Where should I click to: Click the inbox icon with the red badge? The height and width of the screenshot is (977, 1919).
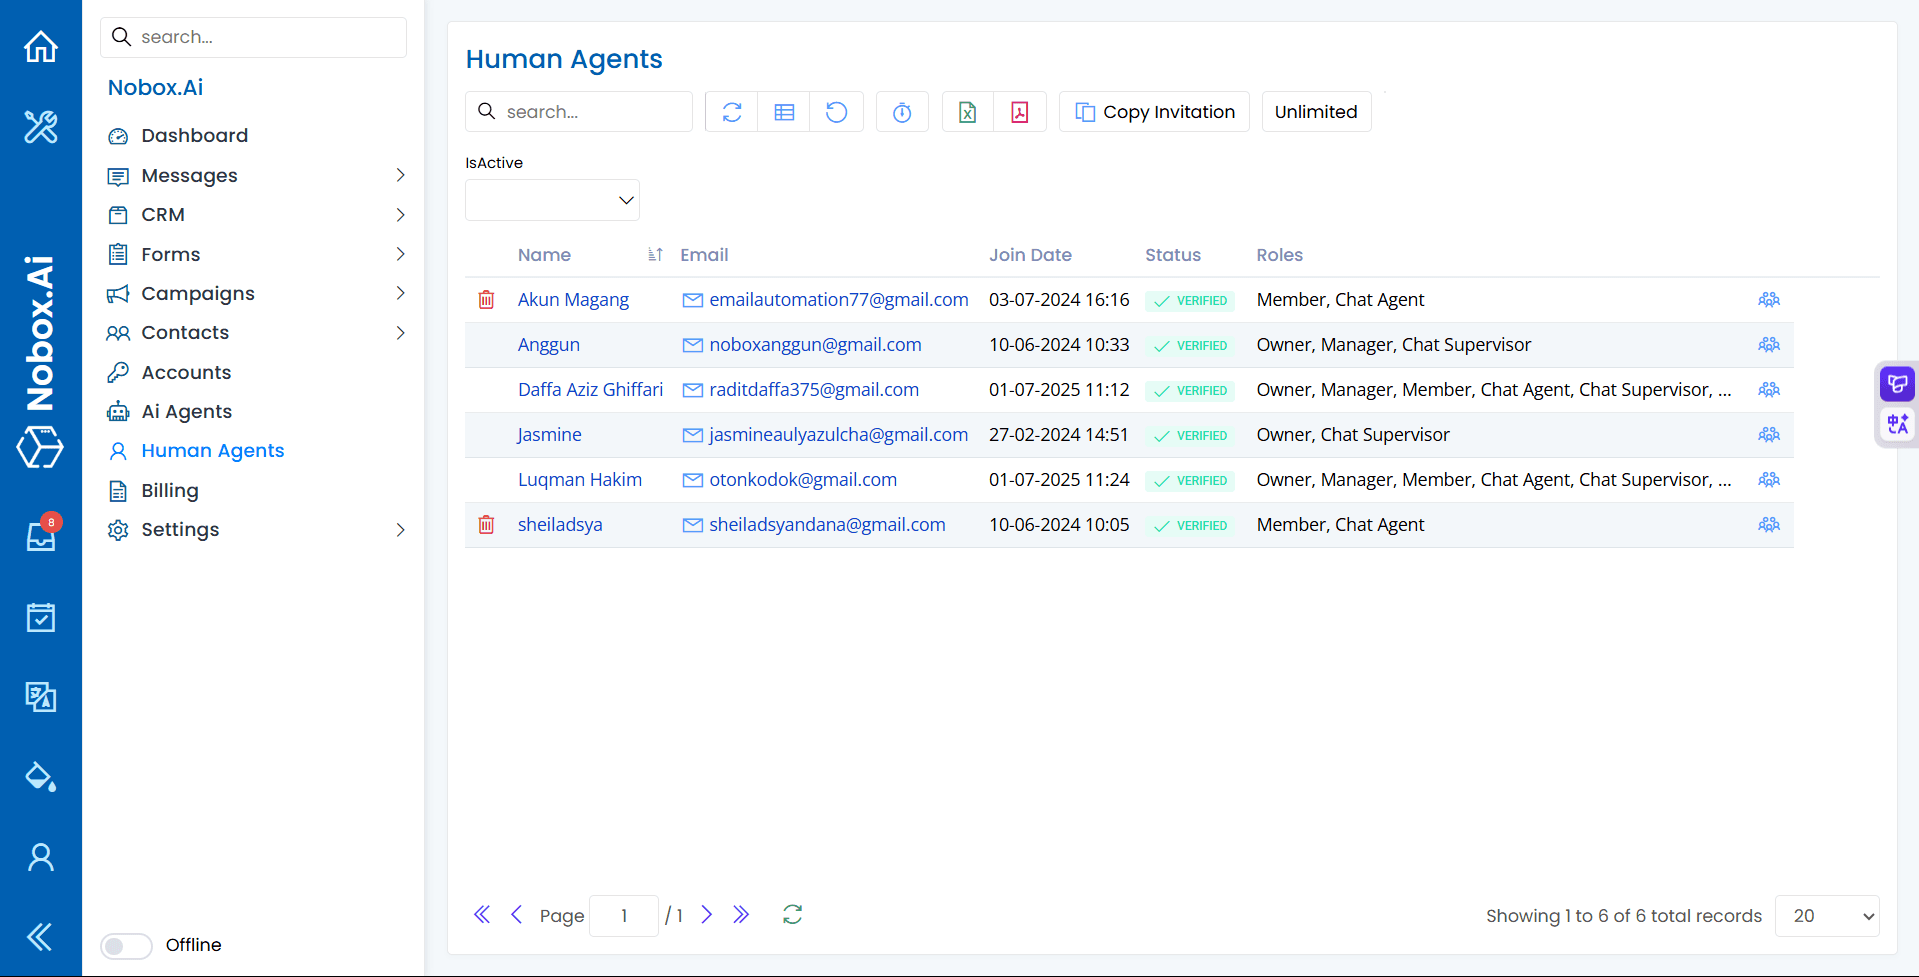pos(40,537)
